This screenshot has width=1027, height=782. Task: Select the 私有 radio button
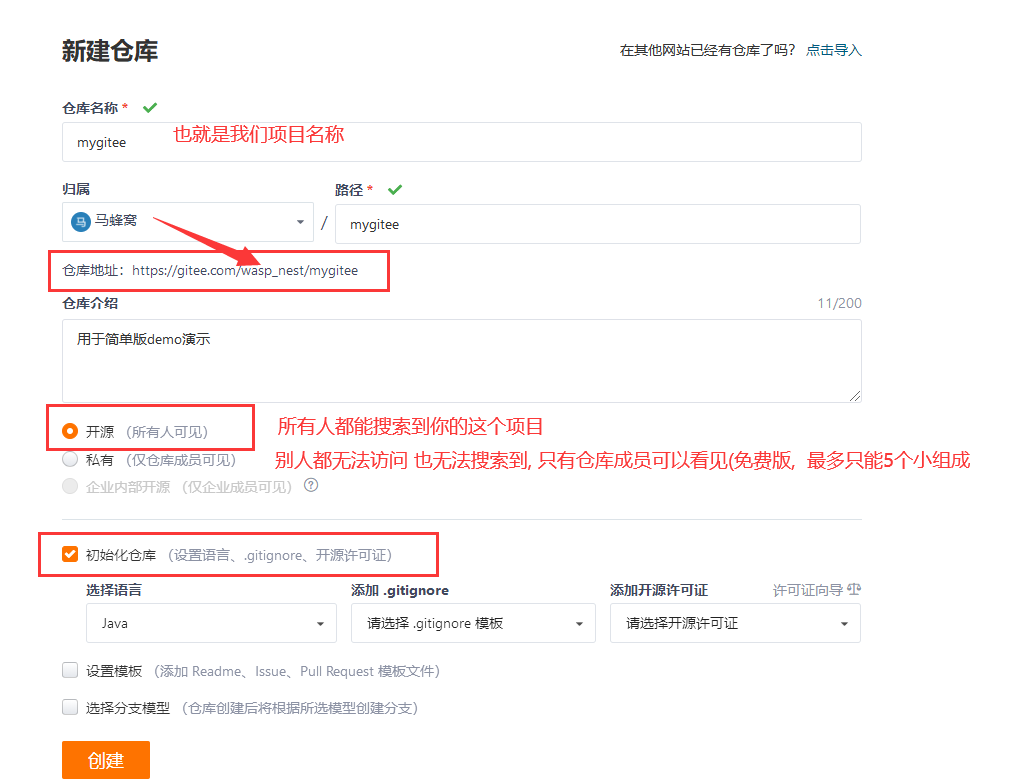70,460
